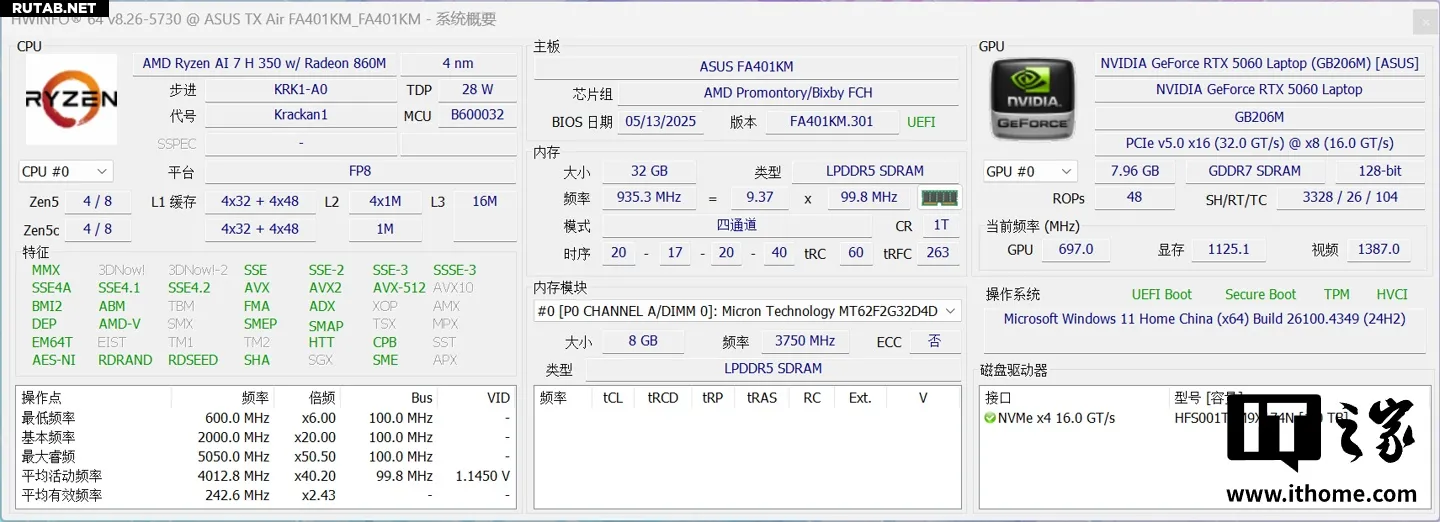Click the green memory module icon

point(939,198)
